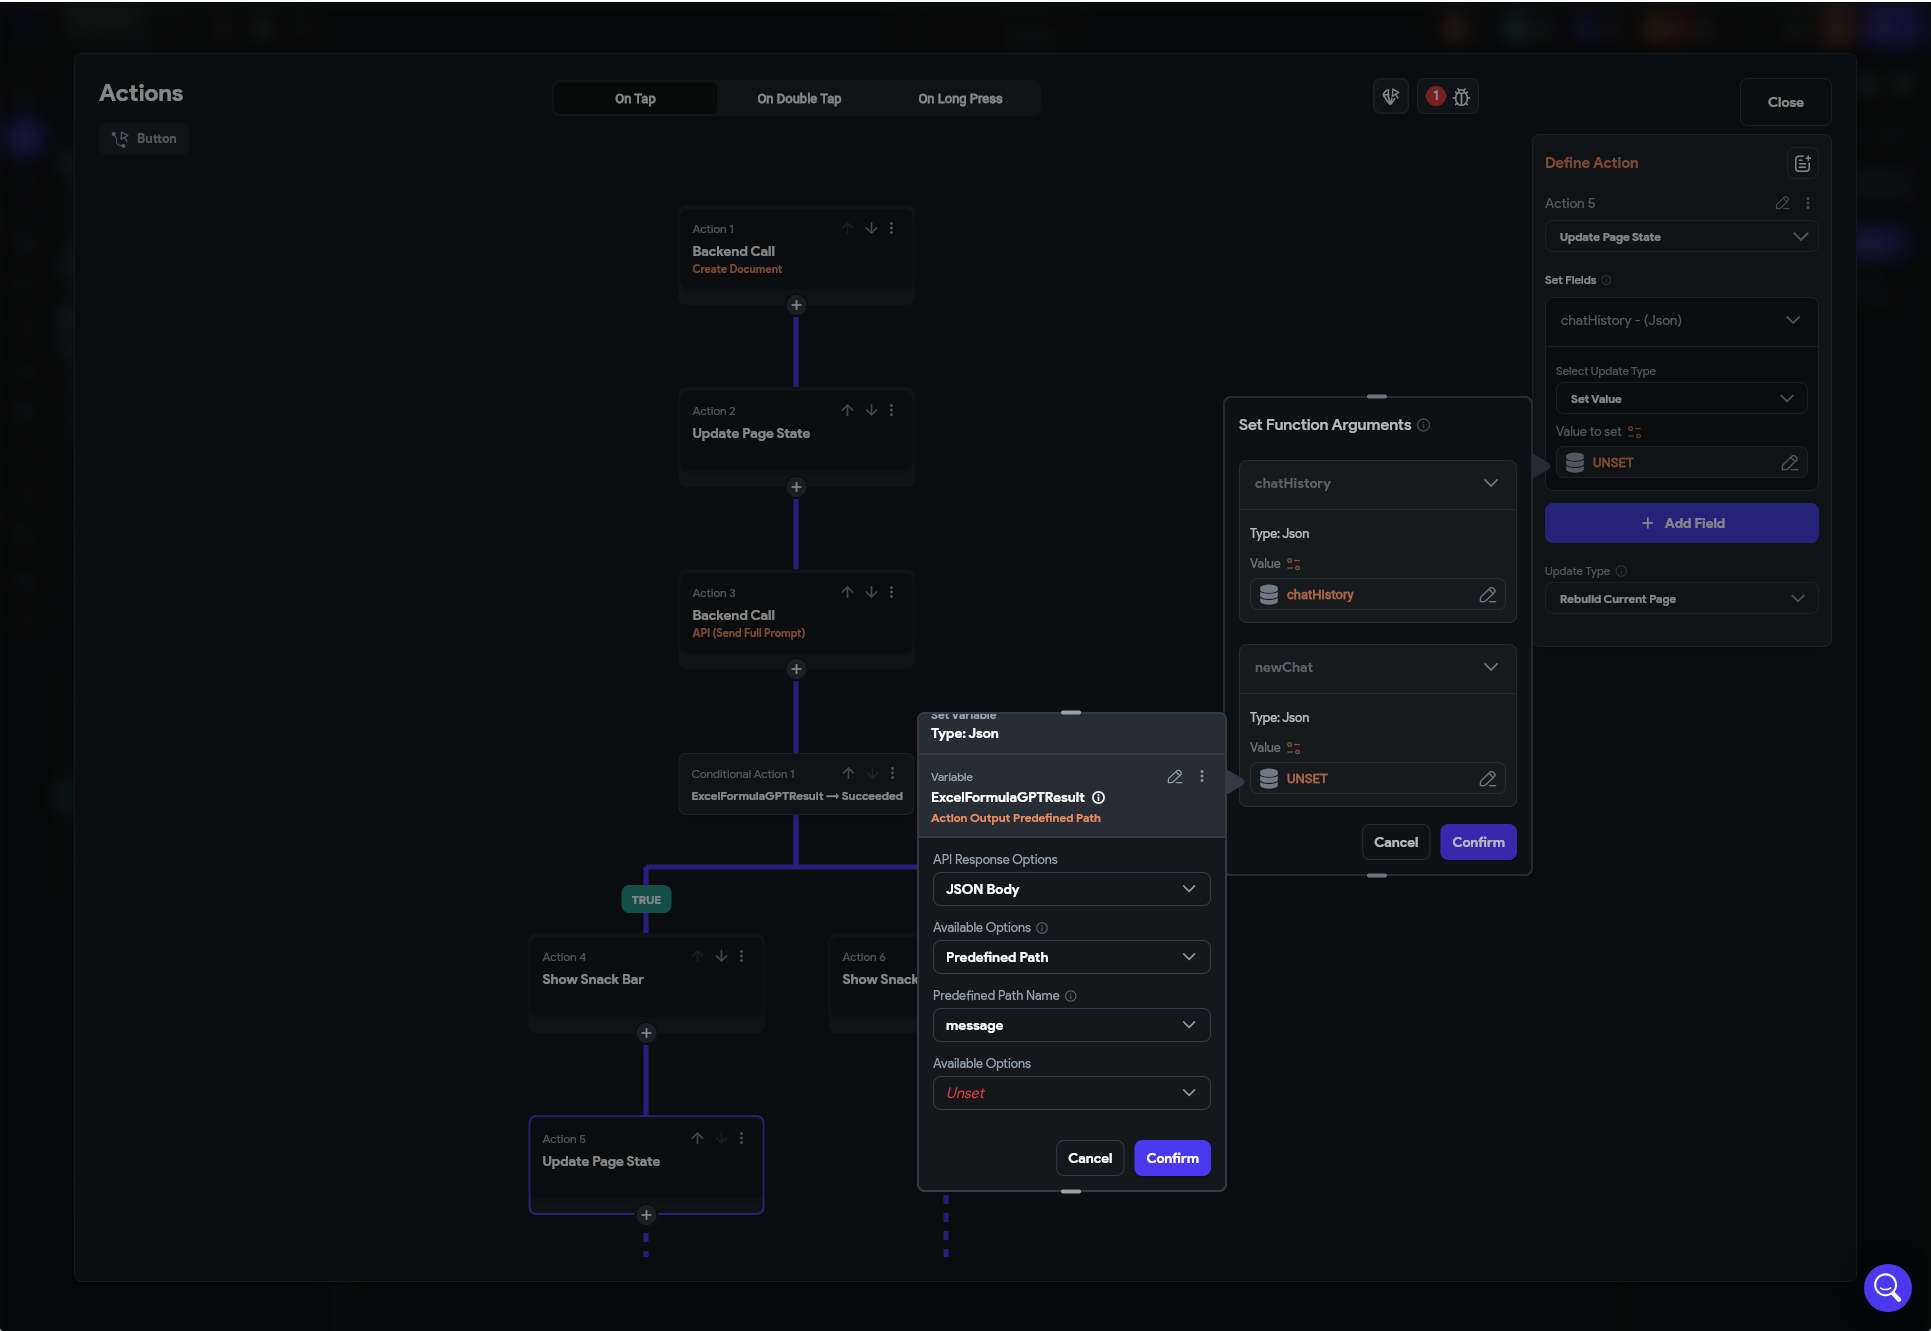Add action below Action 3 plus
This screenshot has height=1331, width=1931.
(x=796, y=669)
